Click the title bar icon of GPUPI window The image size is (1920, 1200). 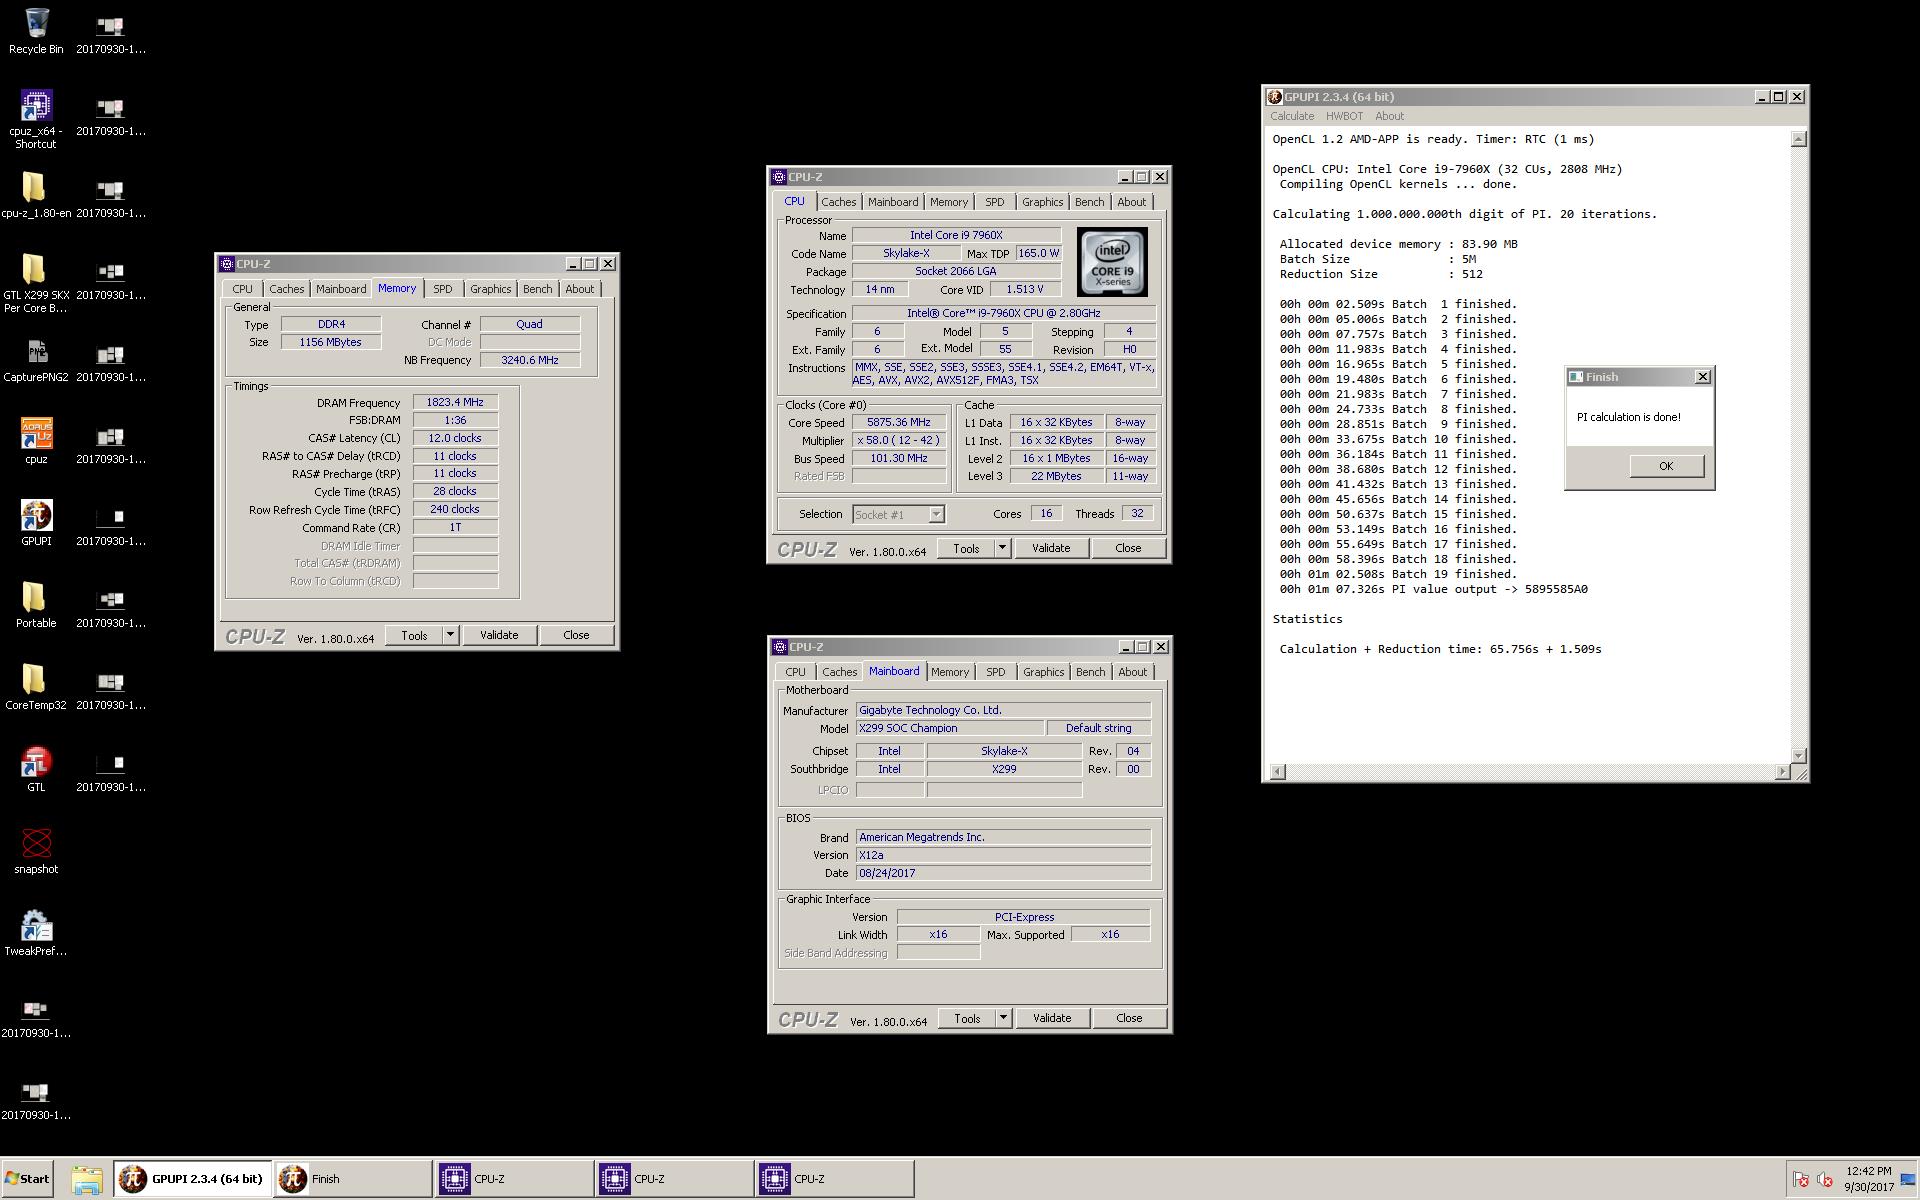pyautogui.click(x=1275, y=97)
